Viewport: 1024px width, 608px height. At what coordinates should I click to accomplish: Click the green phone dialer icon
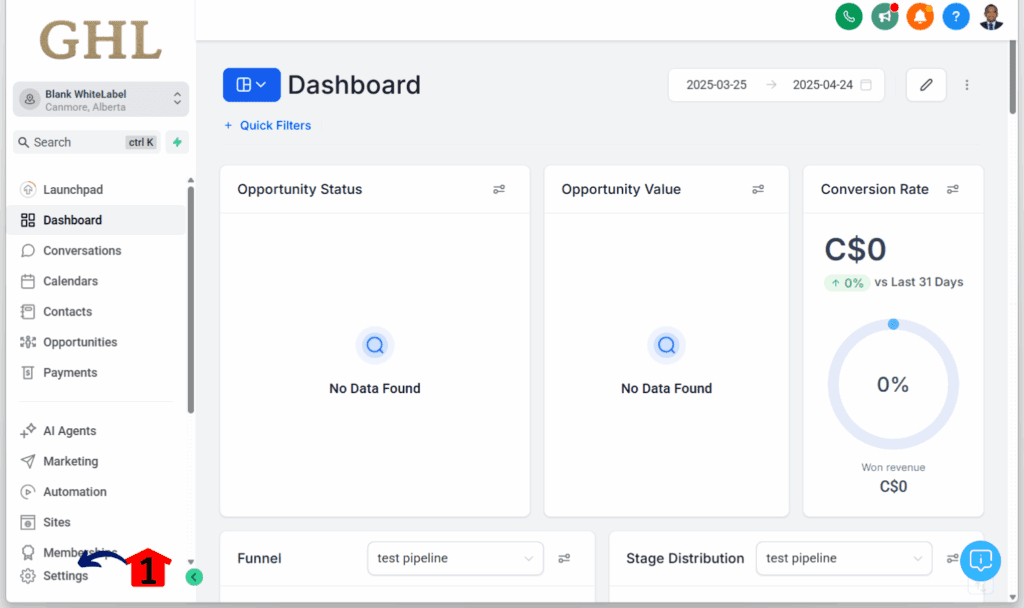(x=848, y=16)
